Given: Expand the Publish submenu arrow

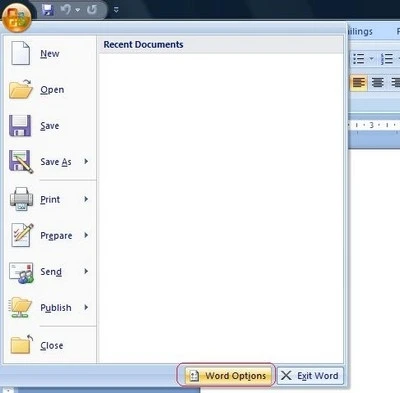Looking at the screenshot, I should click(86, 307).
